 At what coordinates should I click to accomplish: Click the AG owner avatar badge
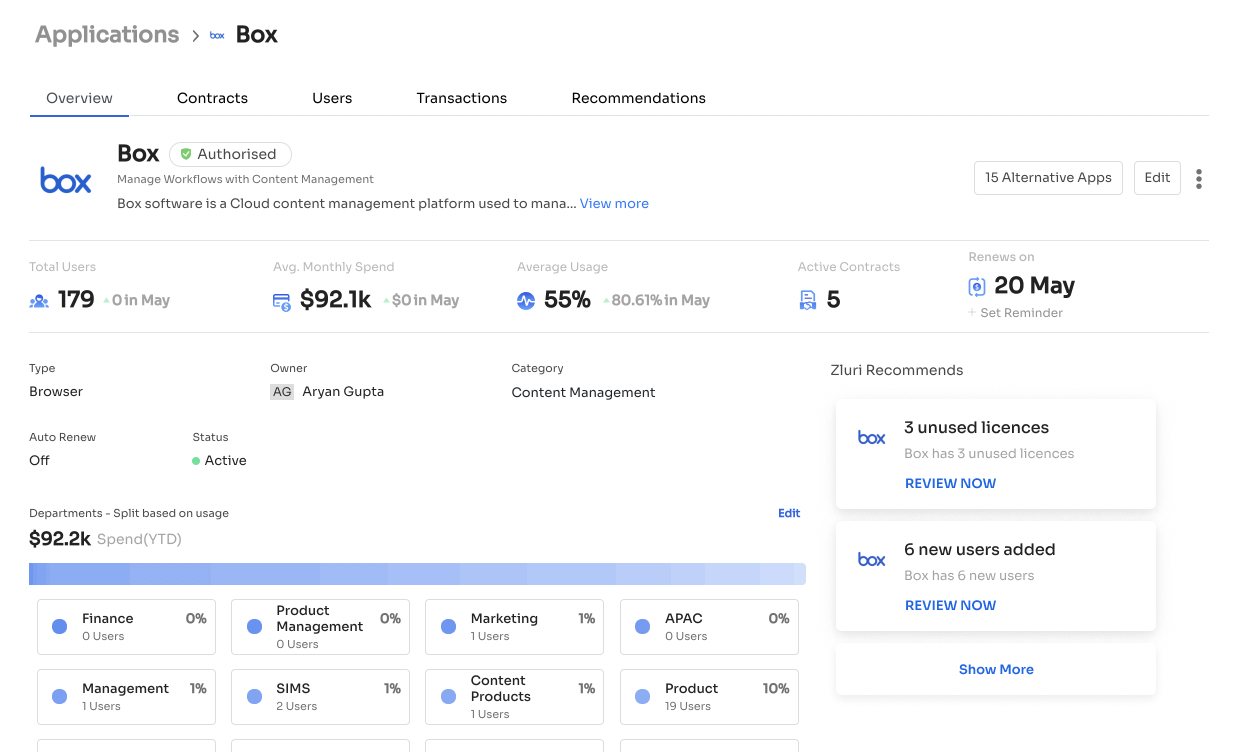point(282,392)
